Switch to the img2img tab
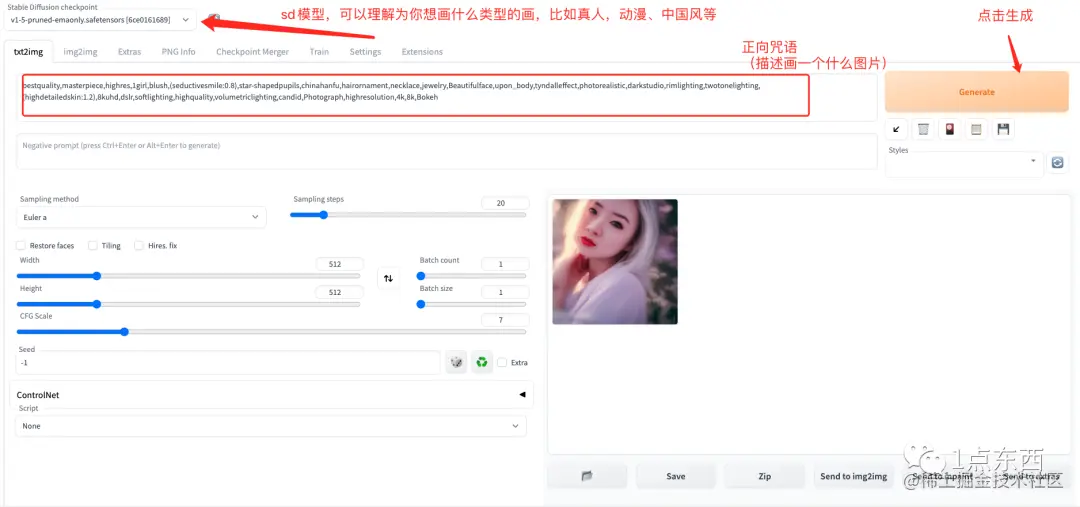Screen dimensions: 1080x507 tap(80, 52)
